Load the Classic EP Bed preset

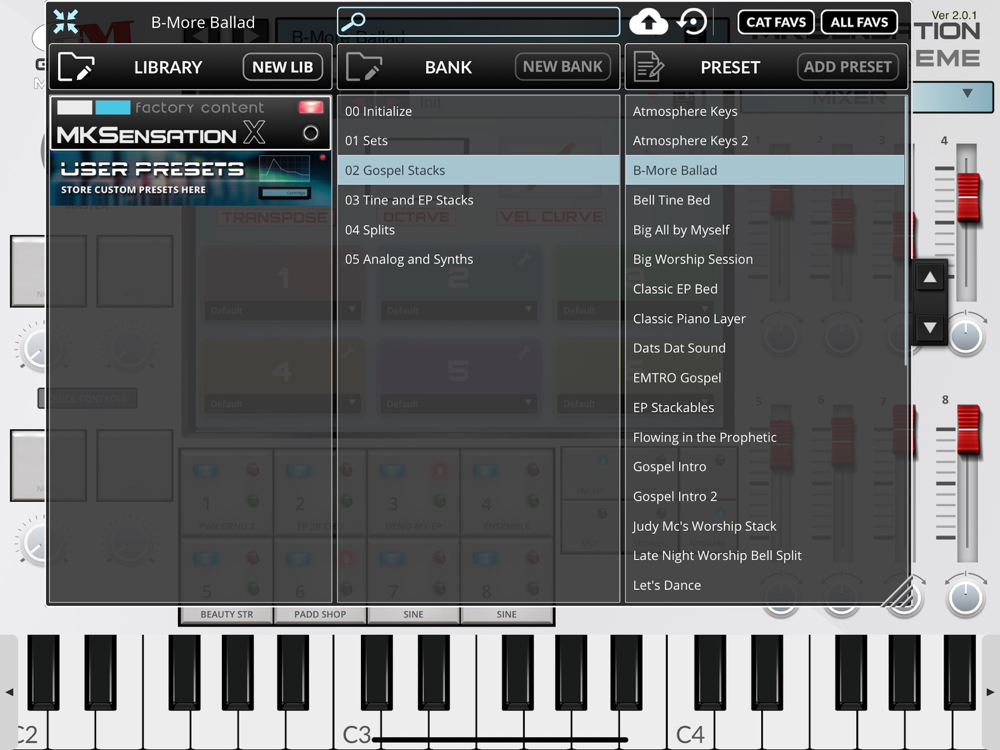[765, 289]
